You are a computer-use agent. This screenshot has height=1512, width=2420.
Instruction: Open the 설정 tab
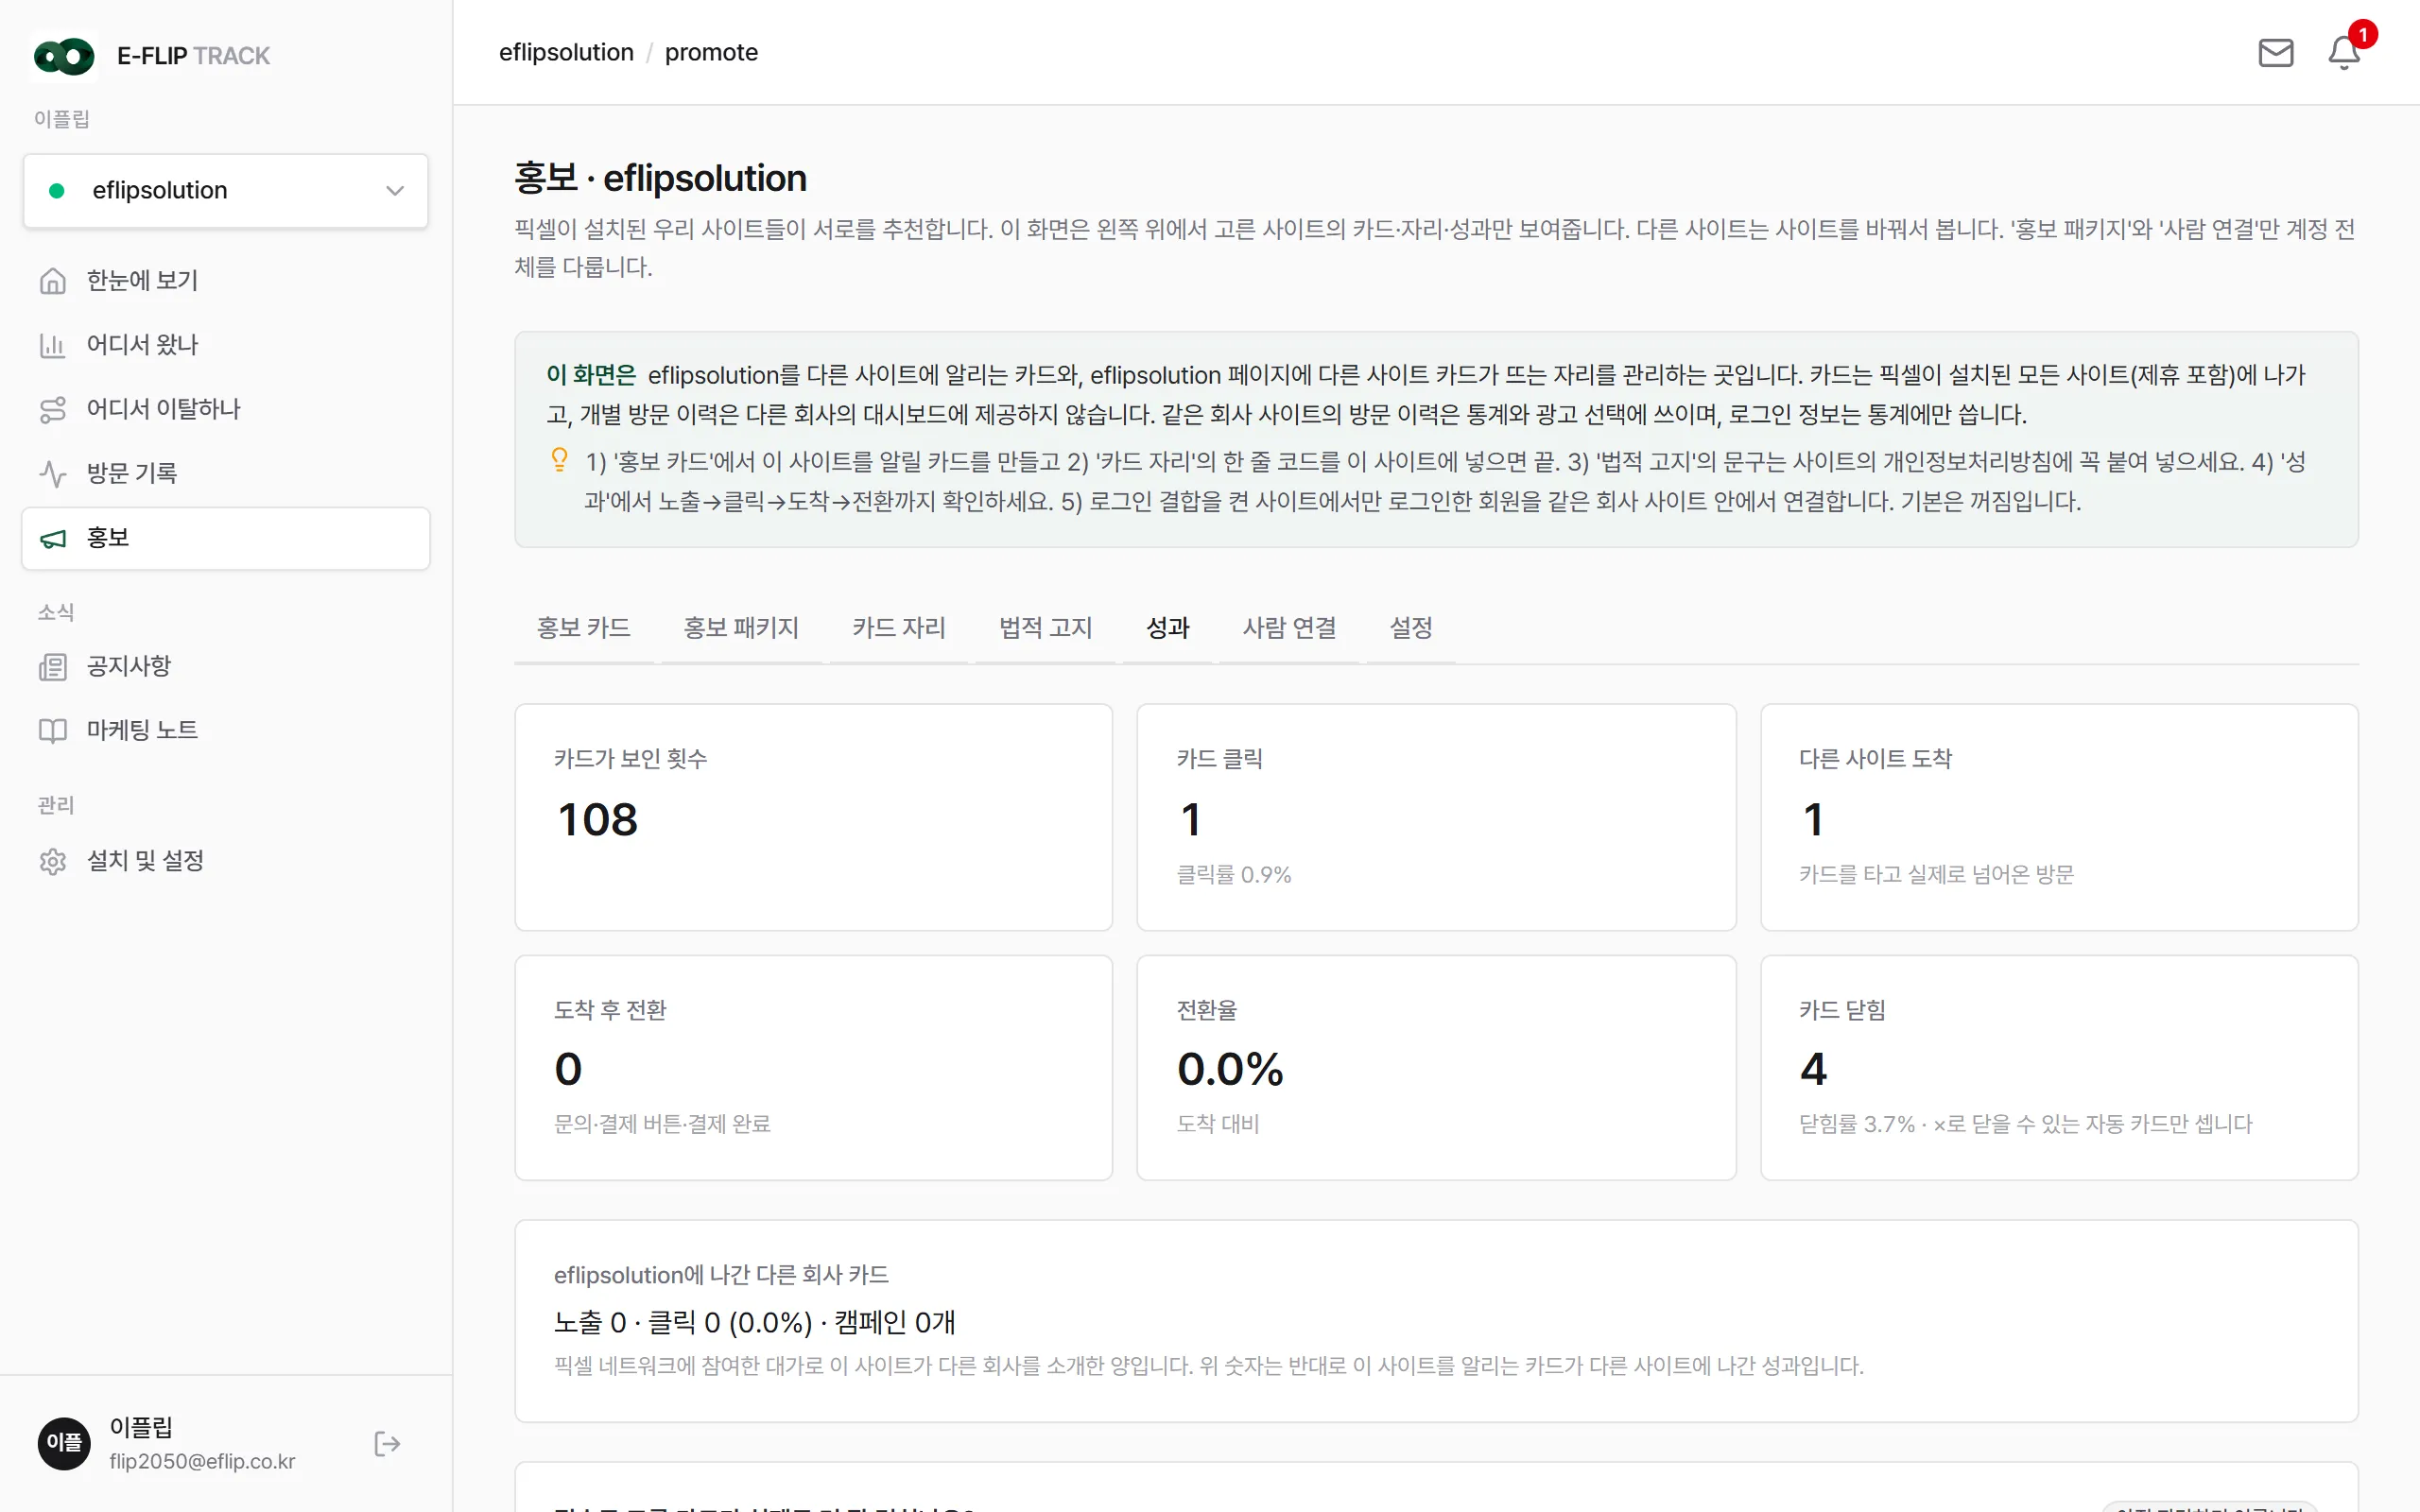pyautogui.click(x=1411, y=628)
